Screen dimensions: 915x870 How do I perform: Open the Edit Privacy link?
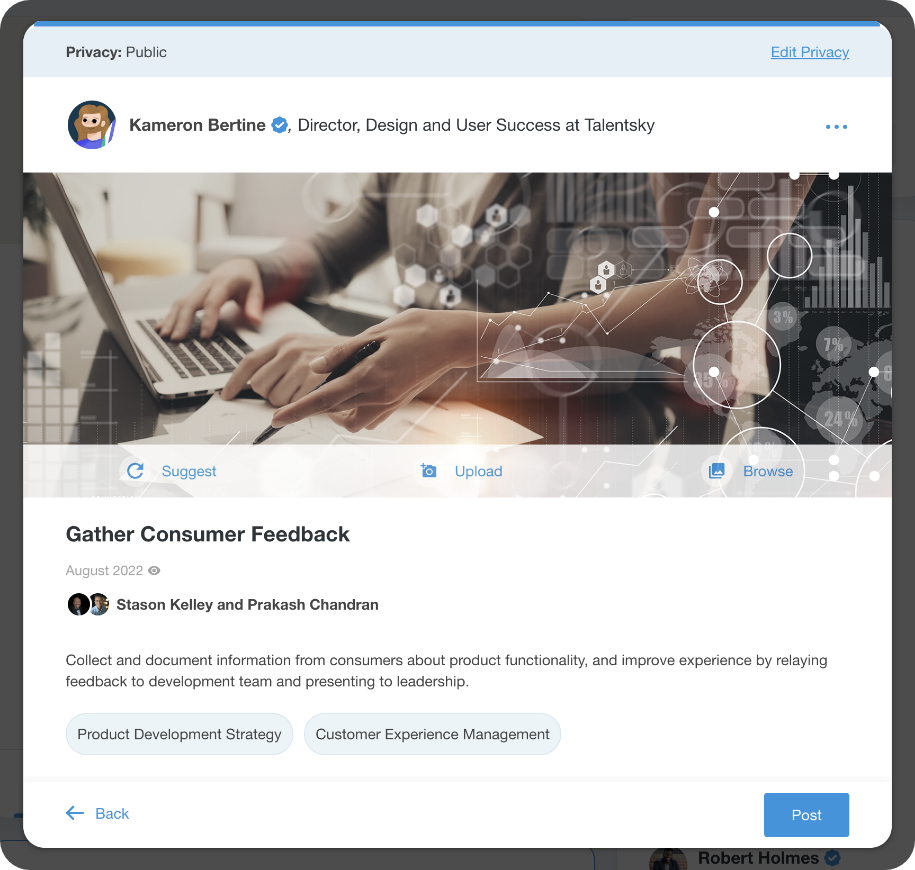pyautogui.click(x=809, y=52)
